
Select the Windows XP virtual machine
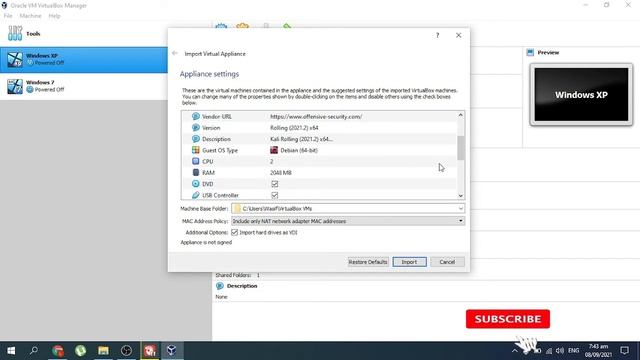point(84,60)
